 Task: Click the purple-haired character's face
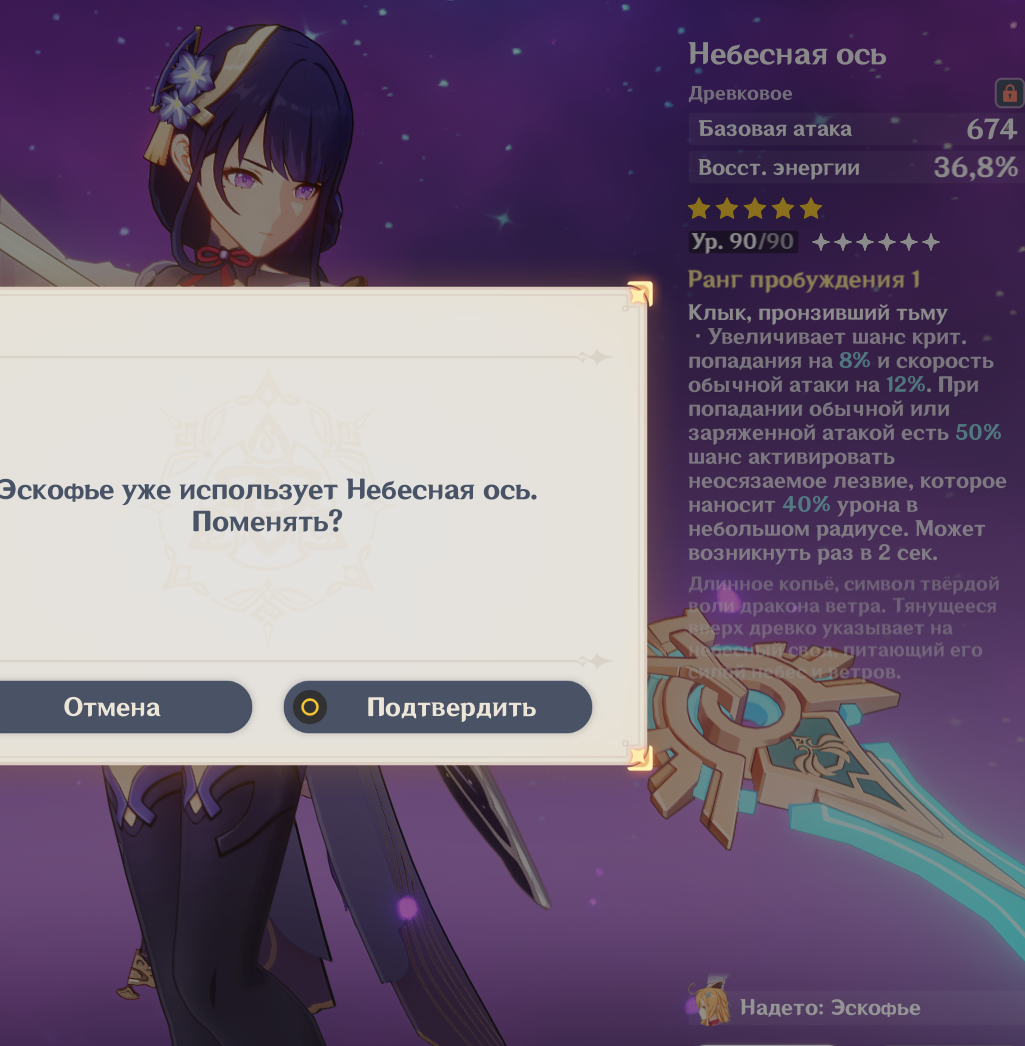pyautogui.click(x=263, y=193)
